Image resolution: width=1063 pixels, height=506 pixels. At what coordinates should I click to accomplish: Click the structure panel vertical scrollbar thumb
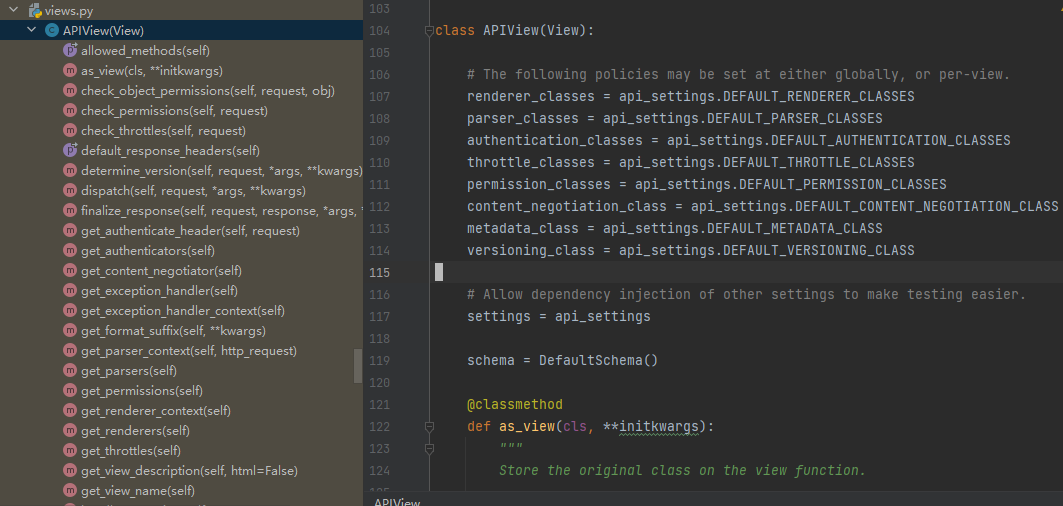358,366
